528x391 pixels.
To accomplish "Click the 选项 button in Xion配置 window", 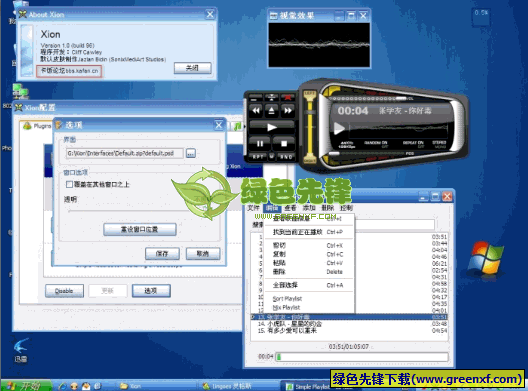I will 151,291.
